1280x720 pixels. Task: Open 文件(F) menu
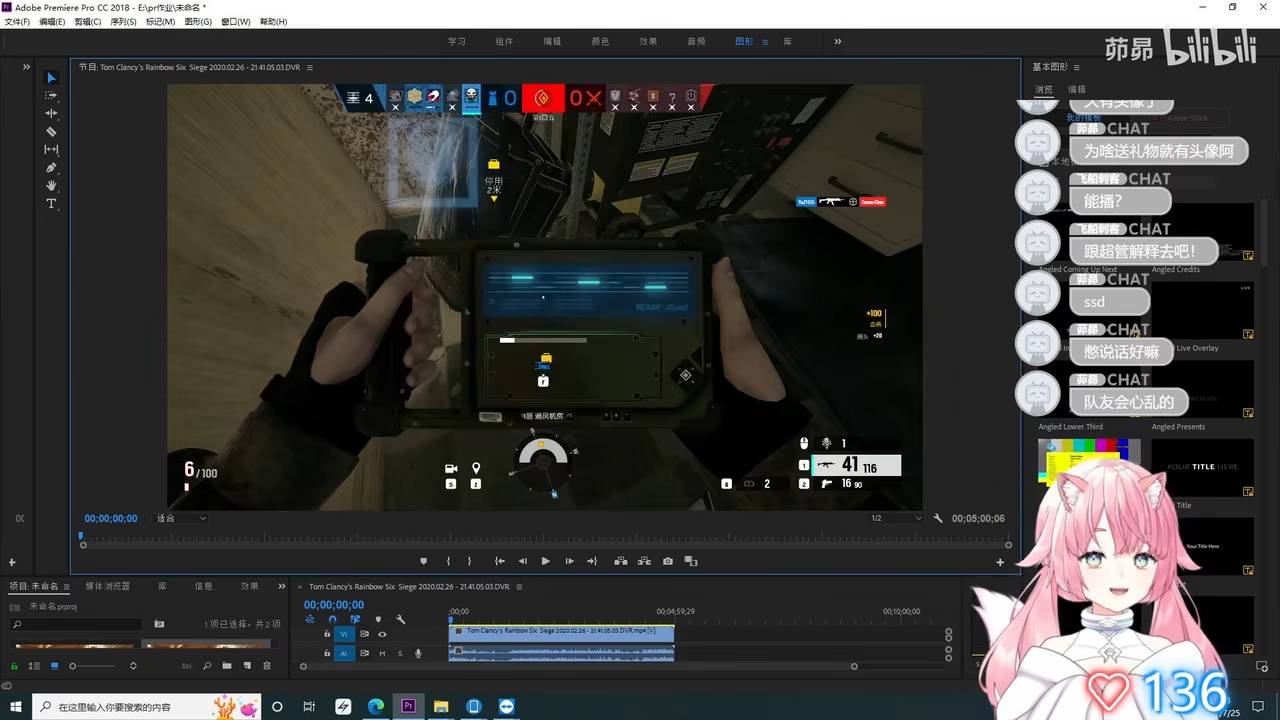click(x=17, y=22)
